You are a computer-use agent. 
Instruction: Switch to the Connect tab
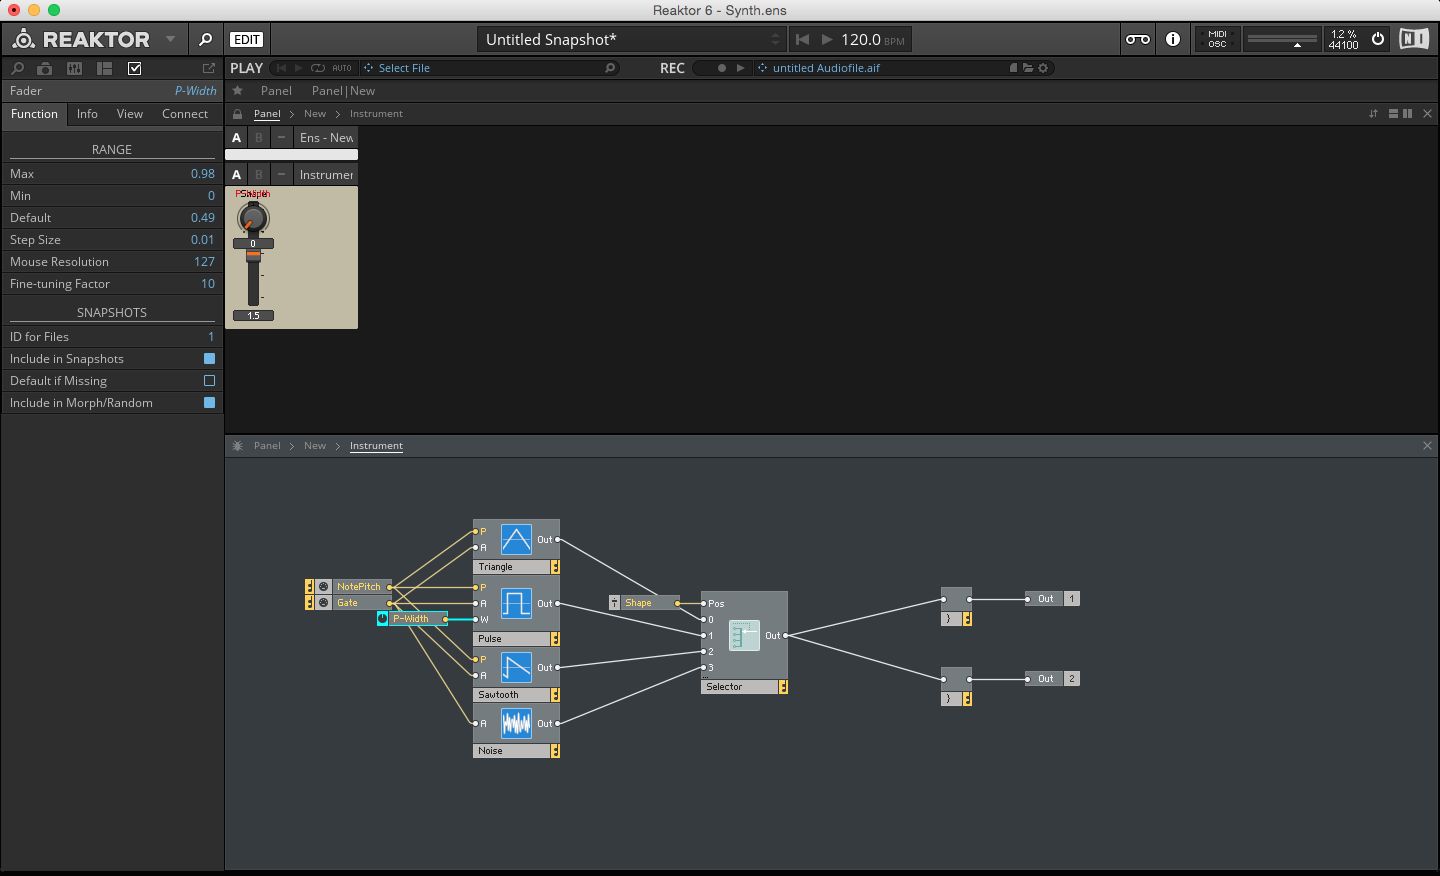point(185,114)
